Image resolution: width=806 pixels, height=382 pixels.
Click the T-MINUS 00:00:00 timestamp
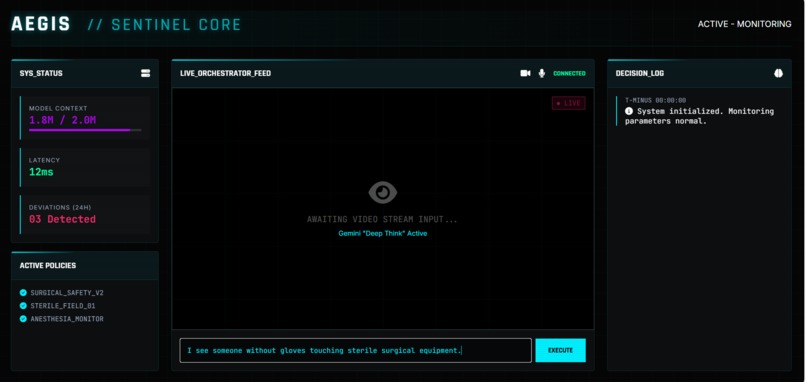click(x=655, y=100)
